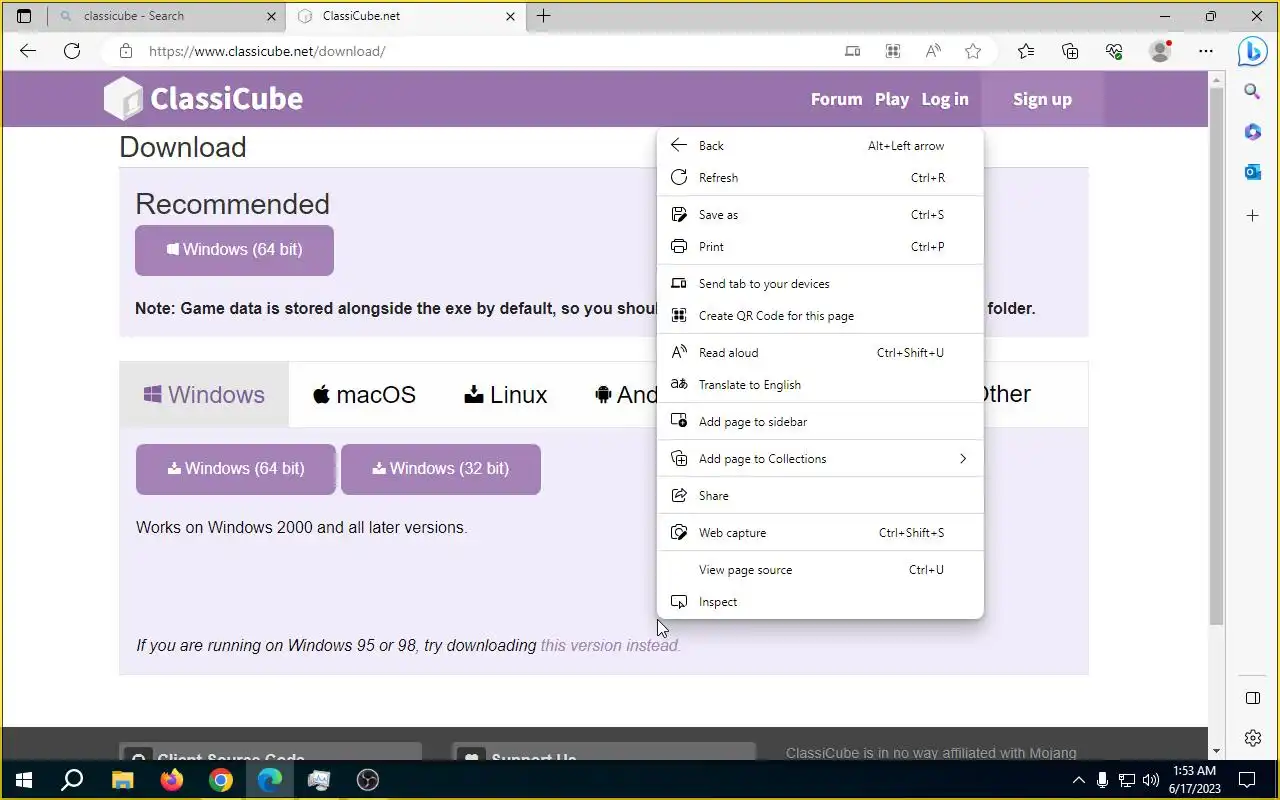1280x800 pixels.
Task: Select the ClassiCube.net tab
Action: coord(407,16)
